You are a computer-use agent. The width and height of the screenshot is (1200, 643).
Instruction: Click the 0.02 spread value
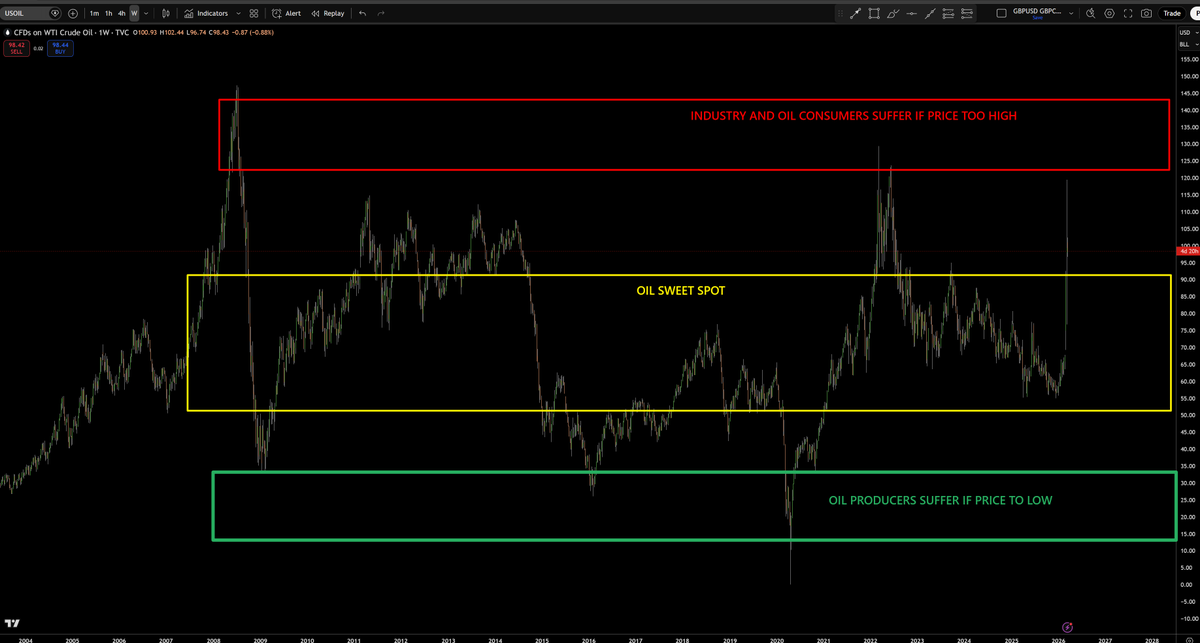tap(38, 47)
